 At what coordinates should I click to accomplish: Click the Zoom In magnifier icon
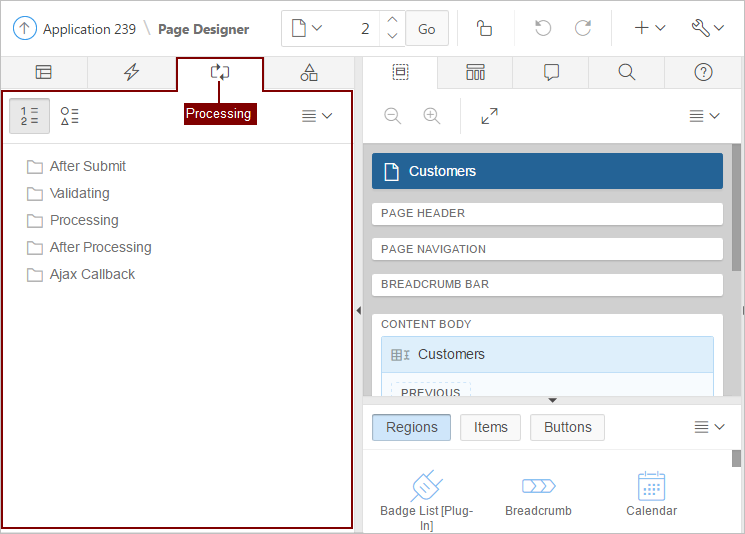pyautogui.click(x=431, y=116)
